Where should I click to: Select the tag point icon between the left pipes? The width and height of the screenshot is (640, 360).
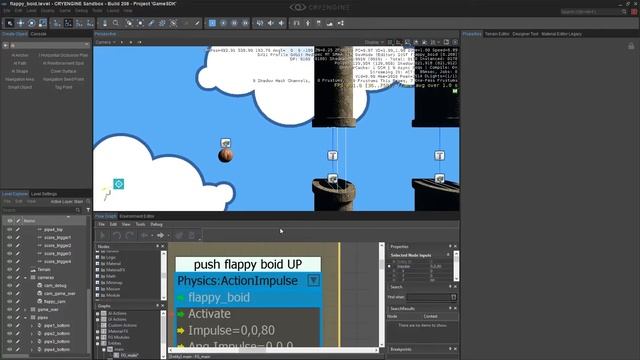(x=333, y=156)
